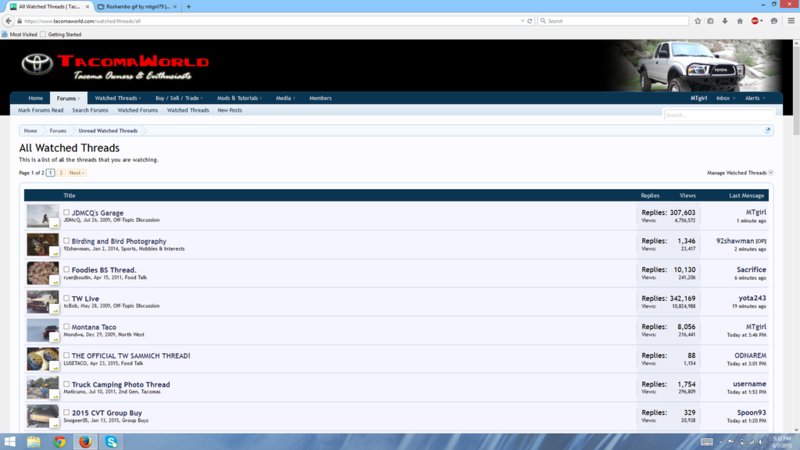Close the All Watched Threads tab
The image size is (800, 450).
(87, 7)
